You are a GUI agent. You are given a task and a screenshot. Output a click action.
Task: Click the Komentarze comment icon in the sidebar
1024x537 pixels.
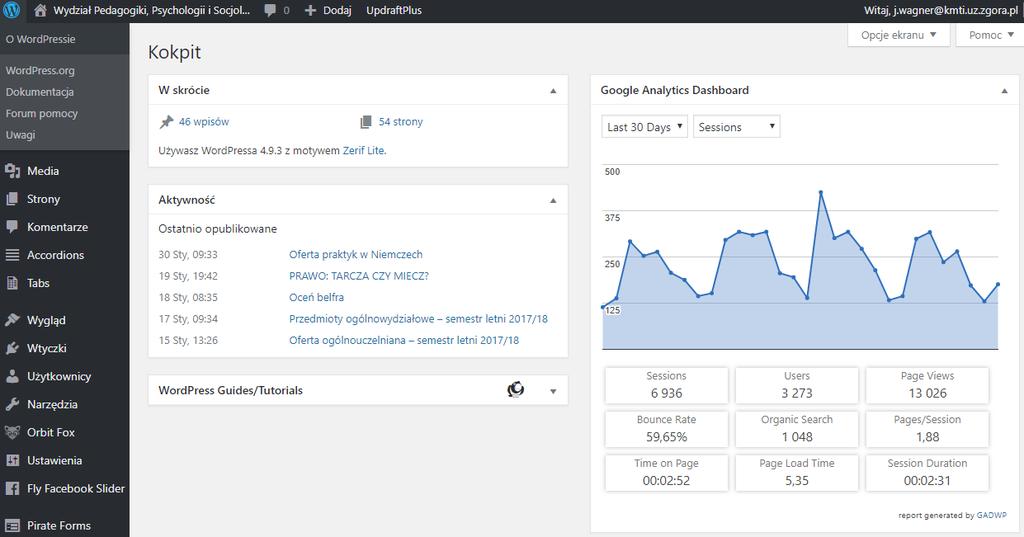tap(12, 227)
